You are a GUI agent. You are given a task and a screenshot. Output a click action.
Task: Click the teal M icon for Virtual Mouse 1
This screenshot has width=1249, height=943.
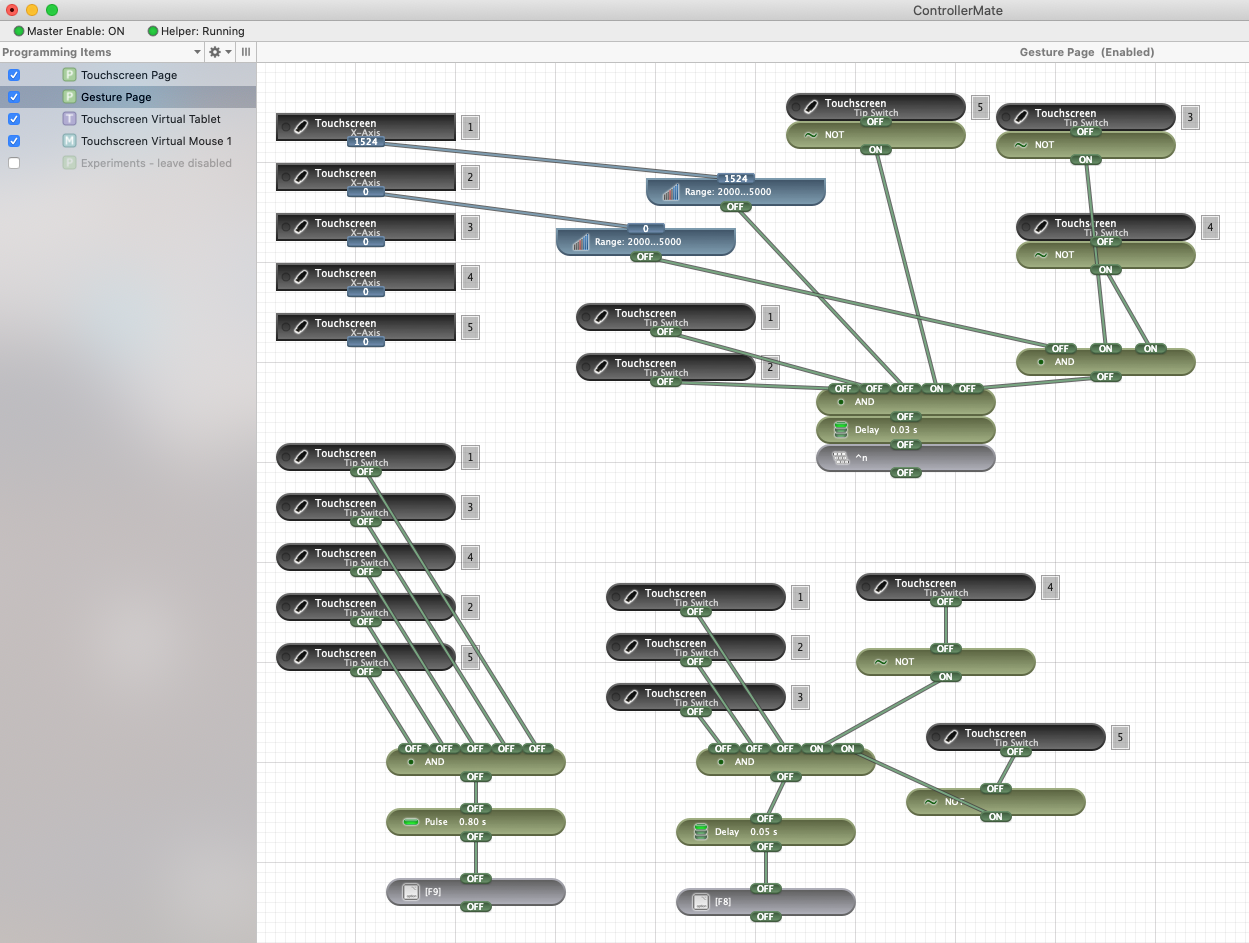(70, 141)
